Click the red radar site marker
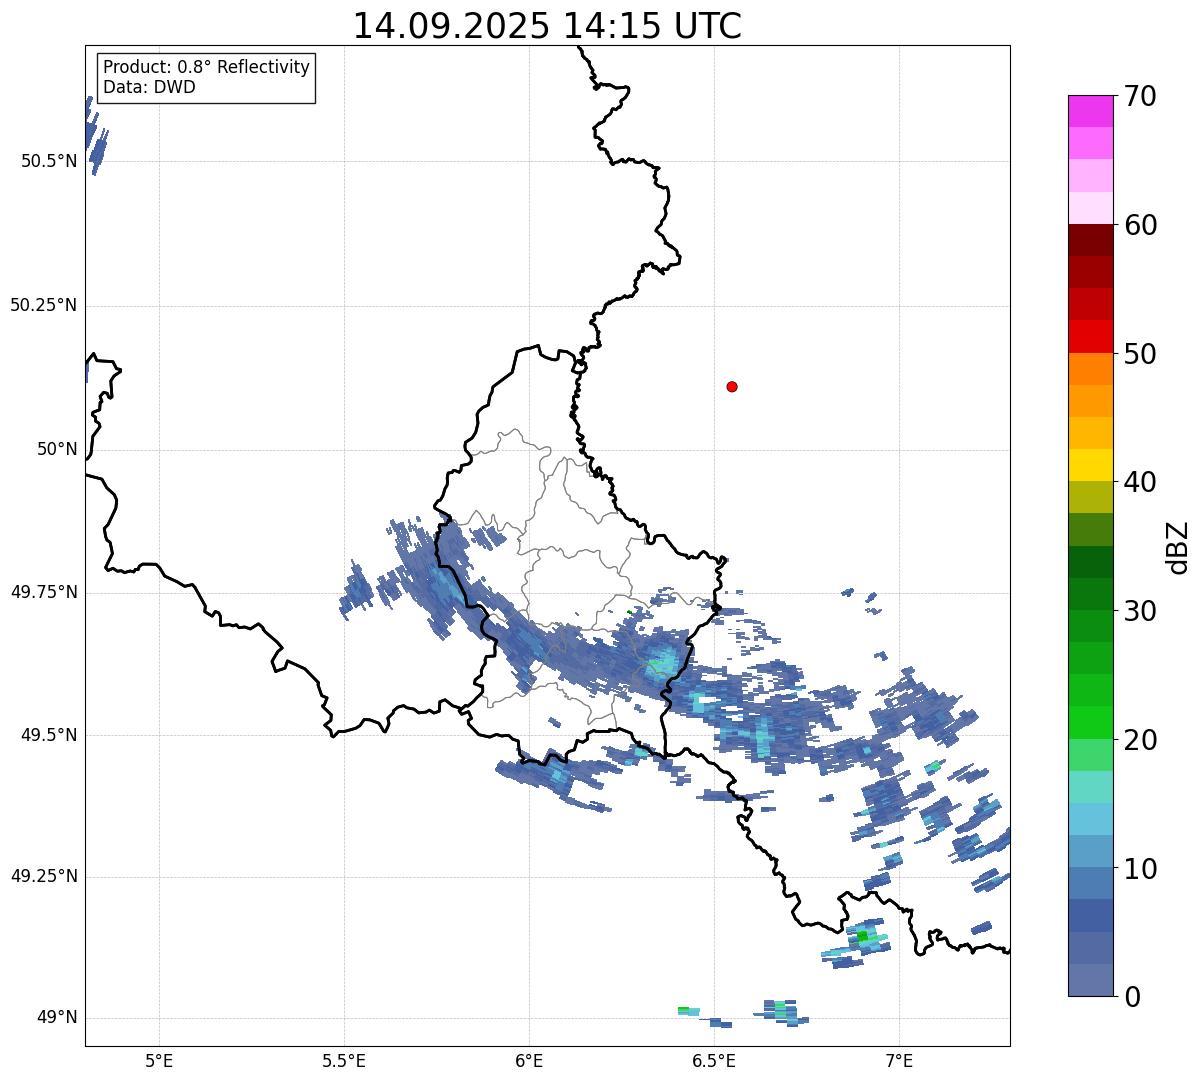Image resolution: width=1202 pixels, height=1081 pixels. (732, 386)
